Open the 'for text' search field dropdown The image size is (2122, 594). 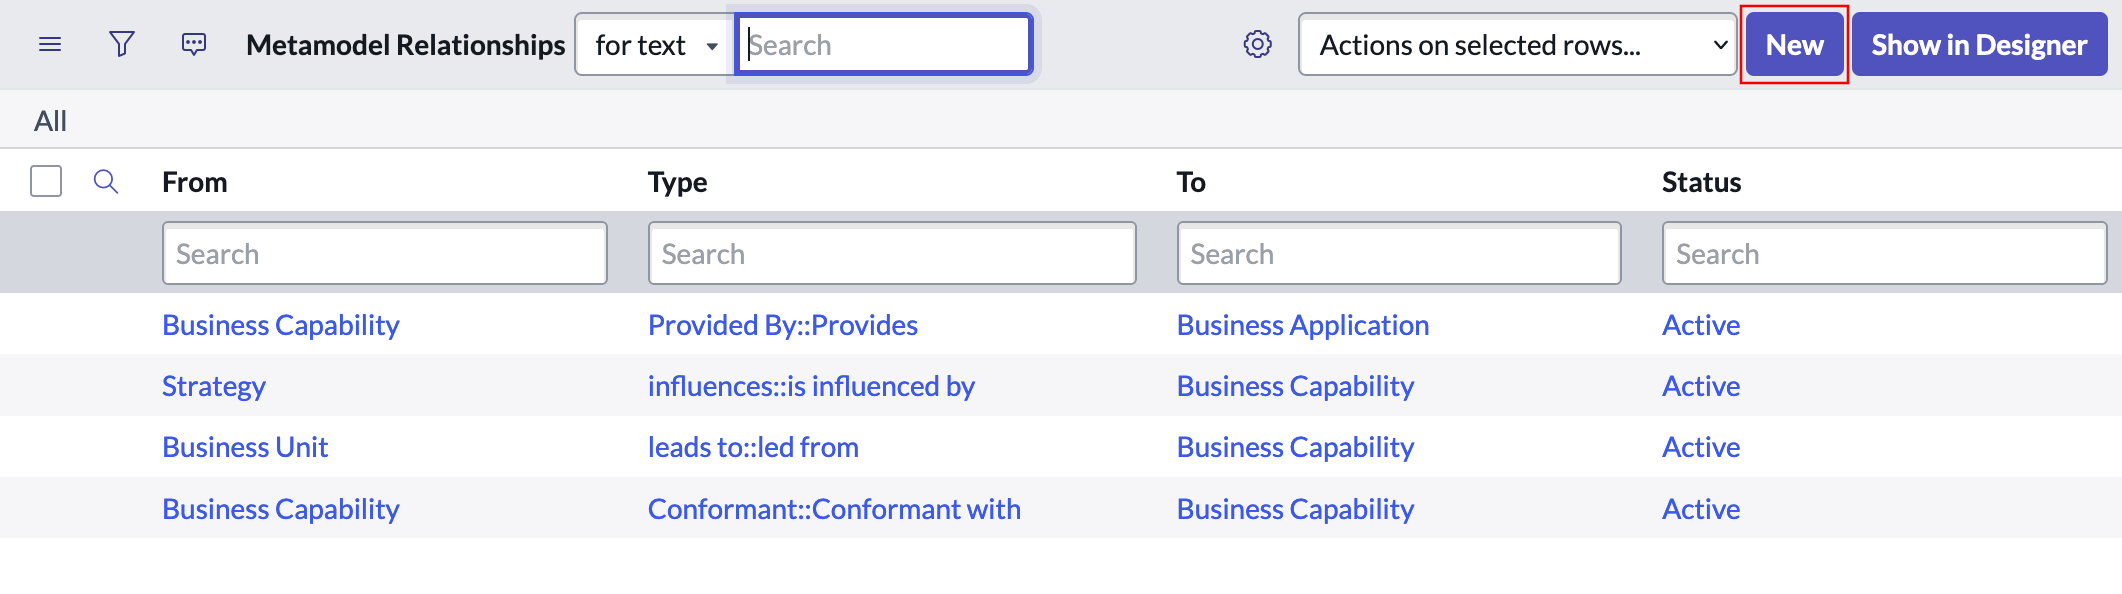click(655, 45)
